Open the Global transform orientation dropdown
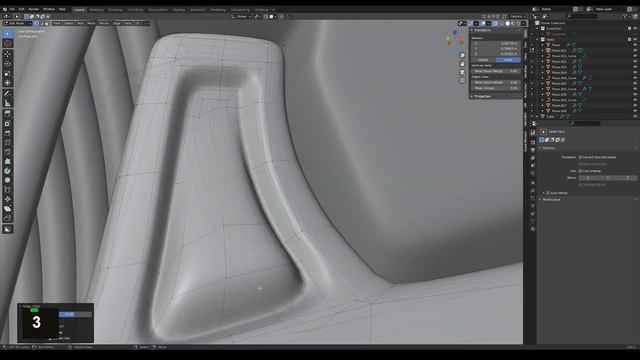 [x=241, y=17]
